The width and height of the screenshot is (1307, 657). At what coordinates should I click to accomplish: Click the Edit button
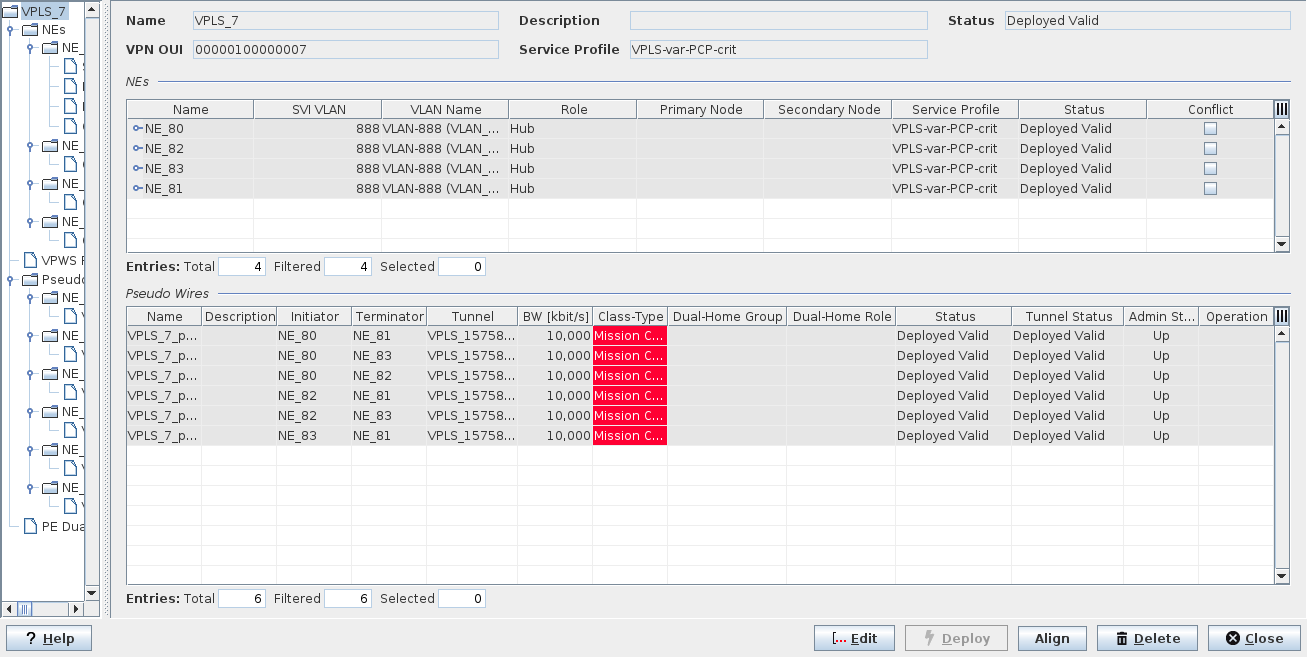tap(854, 638)
